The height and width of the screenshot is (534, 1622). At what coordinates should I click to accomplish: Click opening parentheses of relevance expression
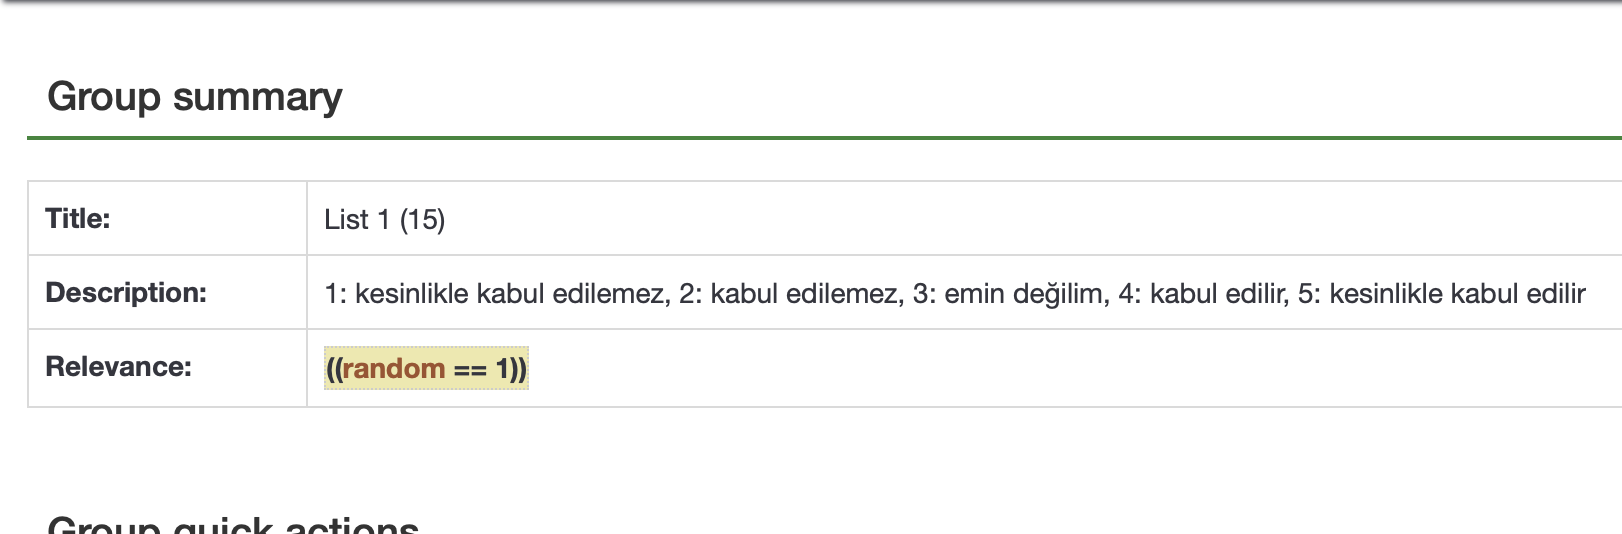tap(334, 369)
